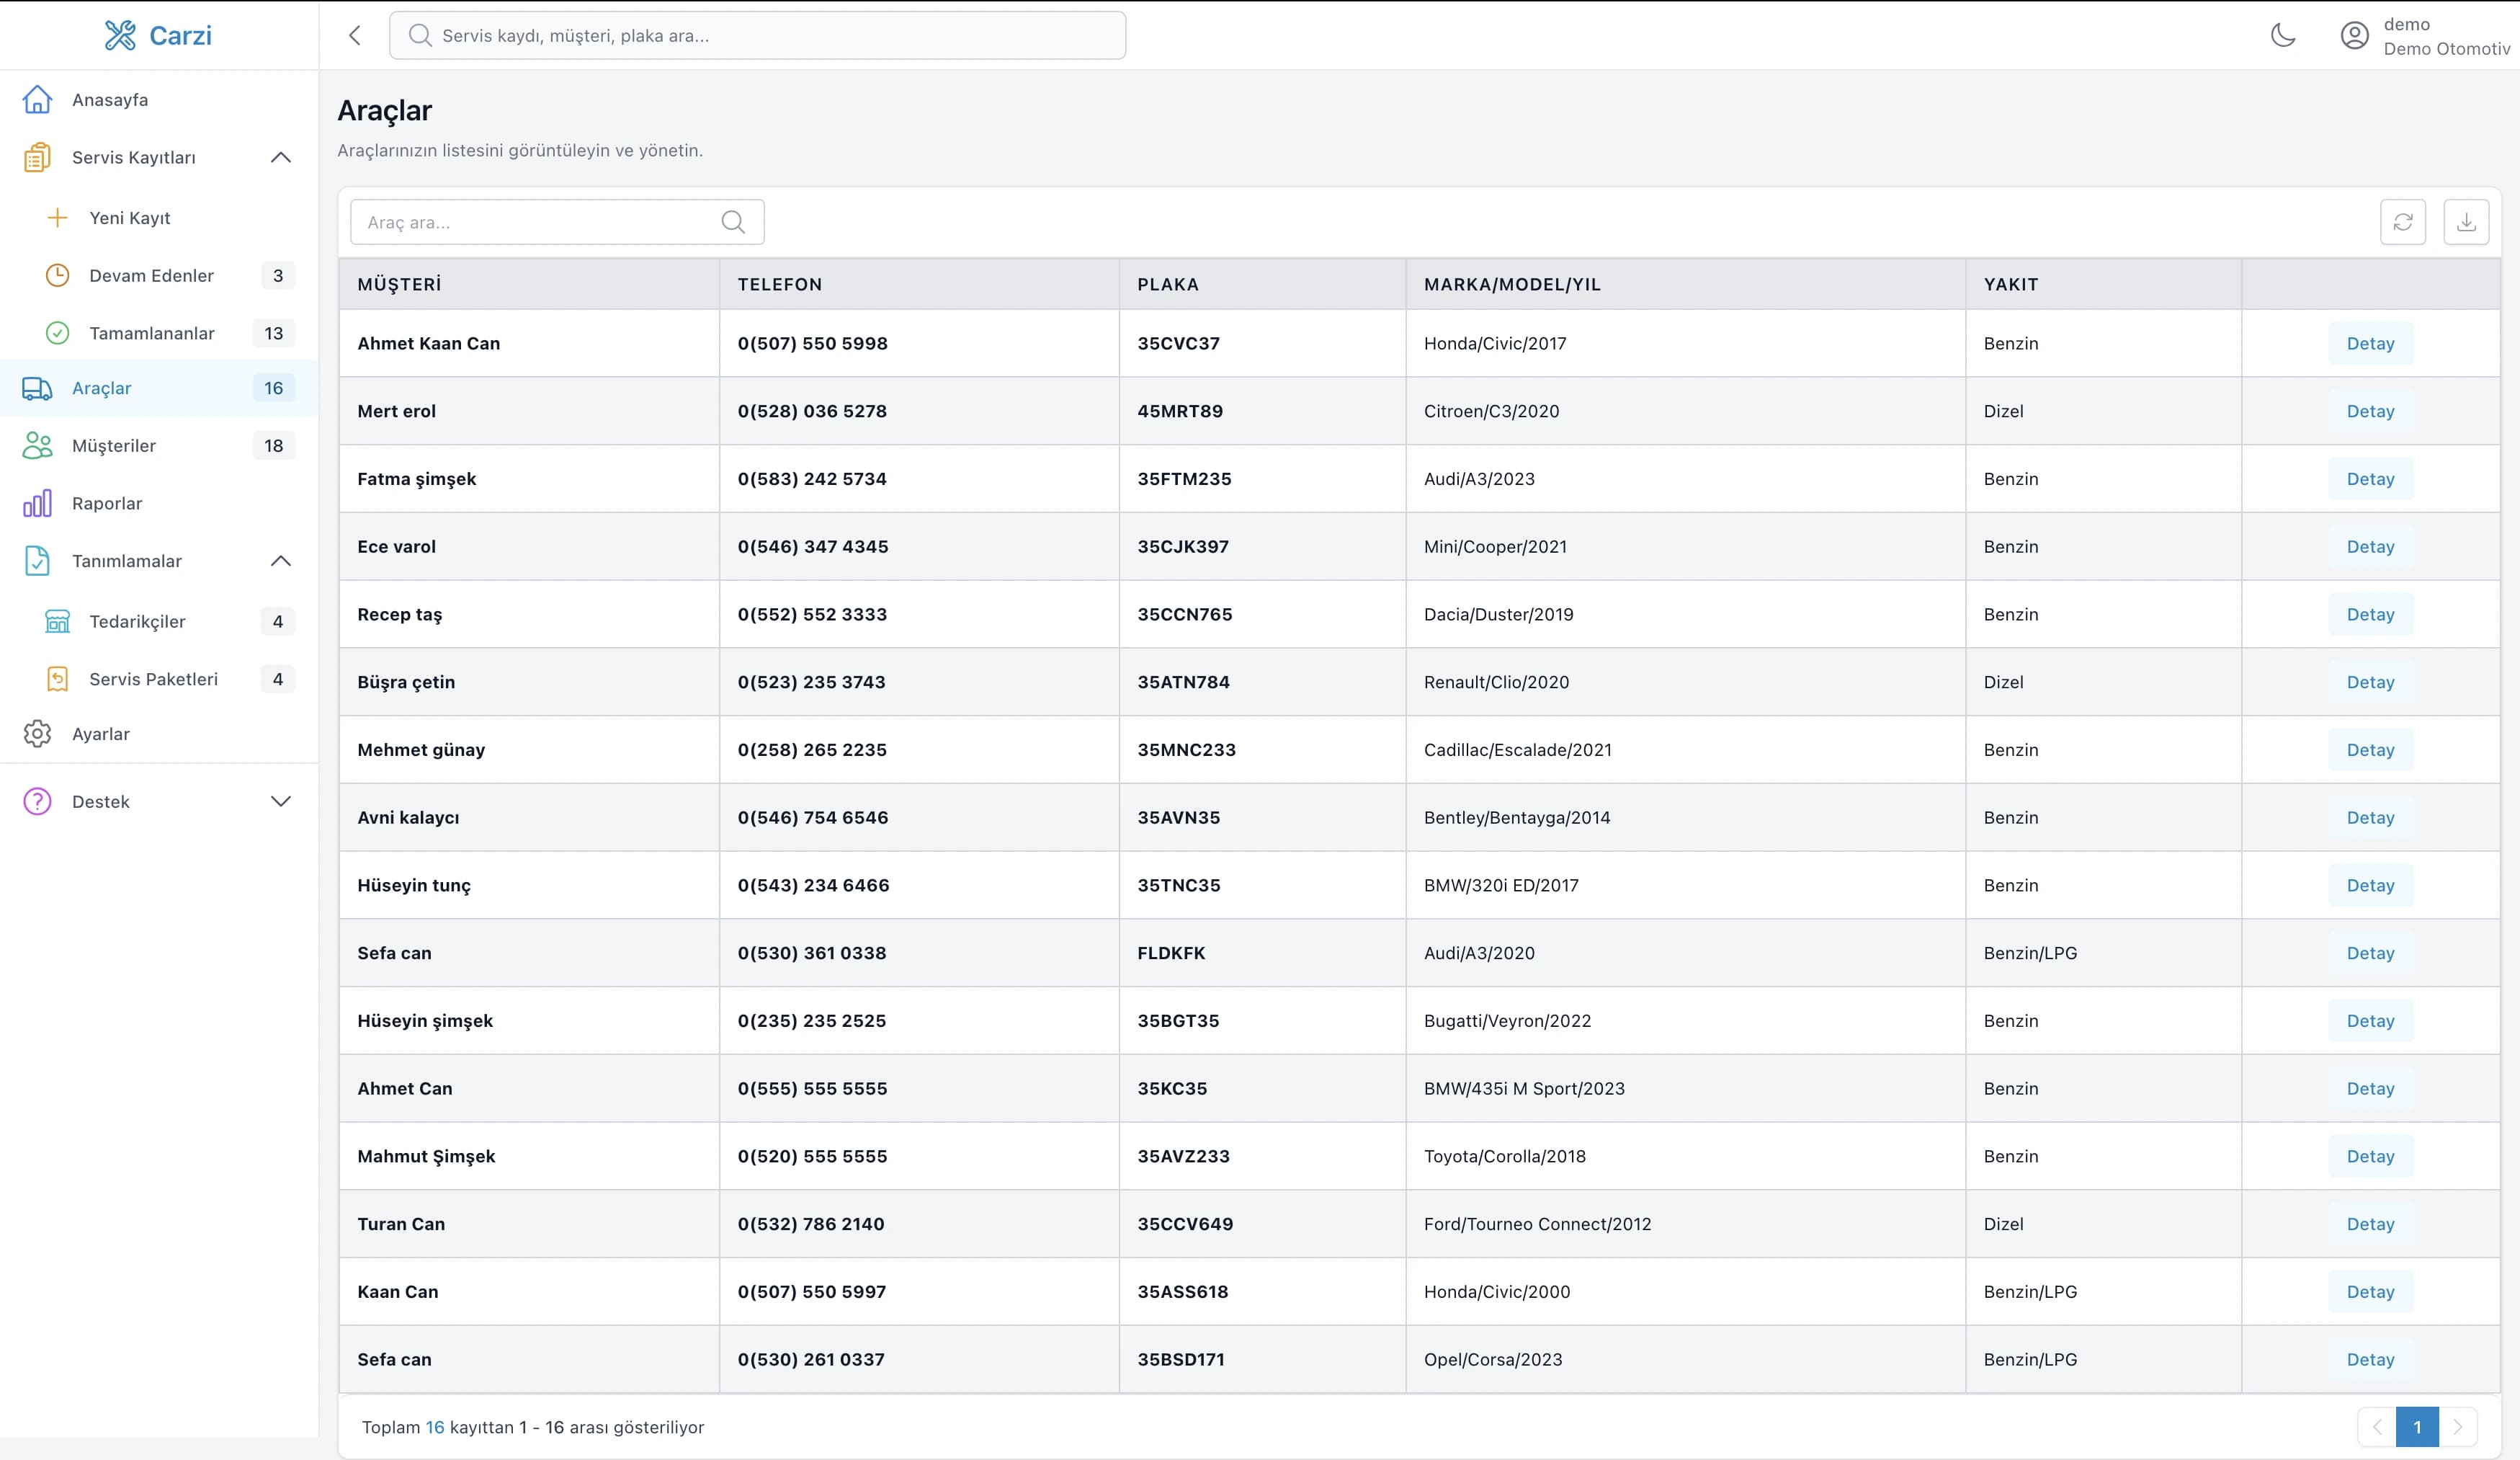Click the Servis Paketleri icon

pos(58,679)
